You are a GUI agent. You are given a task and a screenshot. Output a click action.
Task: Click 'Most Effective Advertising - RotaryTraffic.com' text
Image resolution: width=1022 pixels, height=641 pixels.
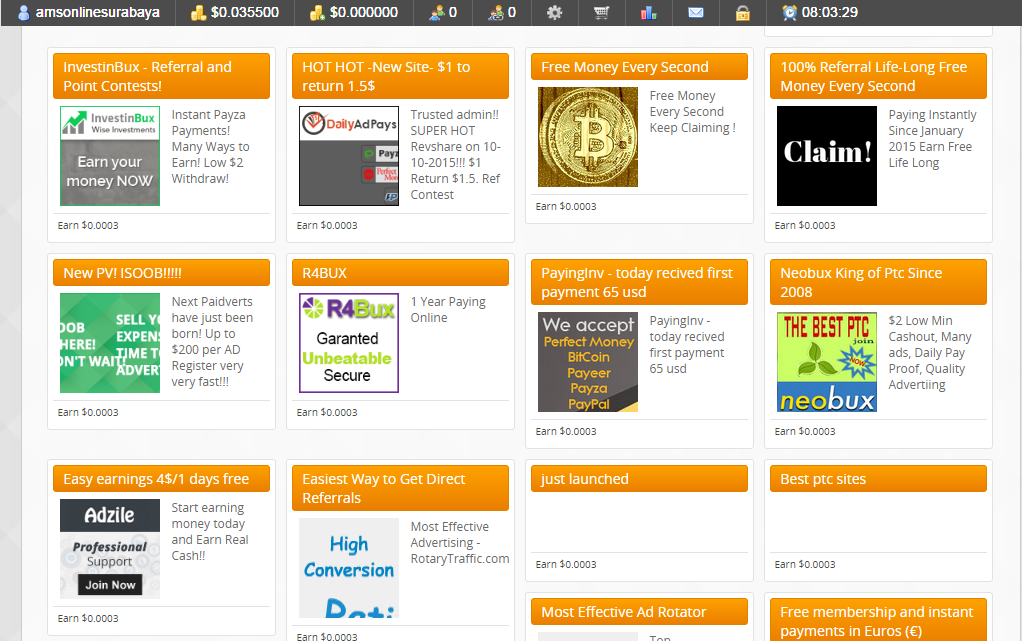[x=460, y=543]
